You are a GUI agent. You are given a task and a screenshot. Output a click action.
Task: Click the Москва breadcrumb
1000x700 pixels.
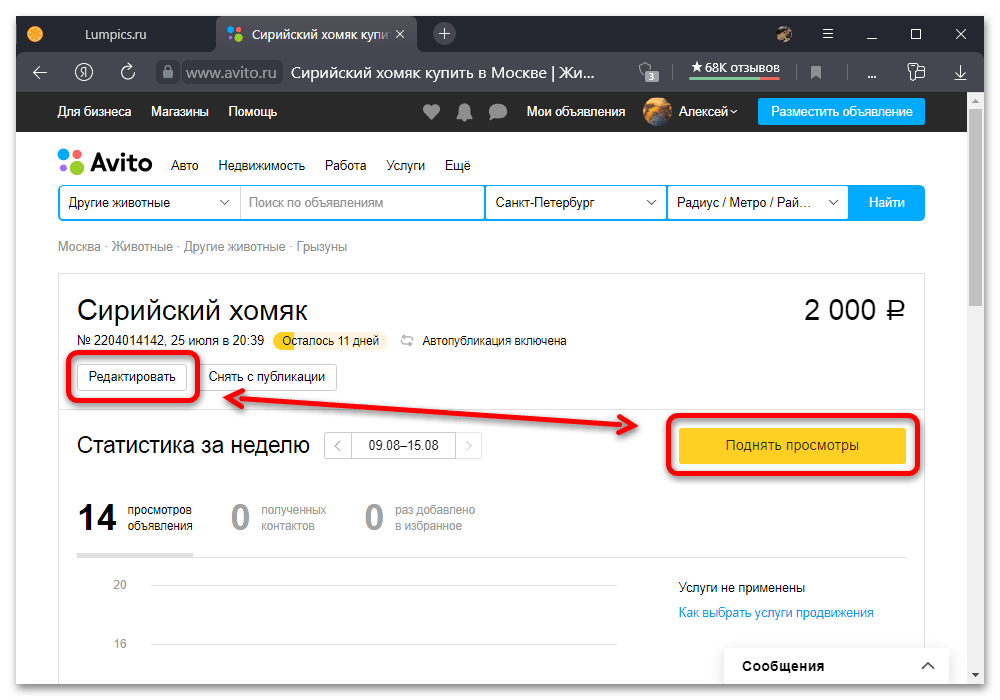point(79,247)
